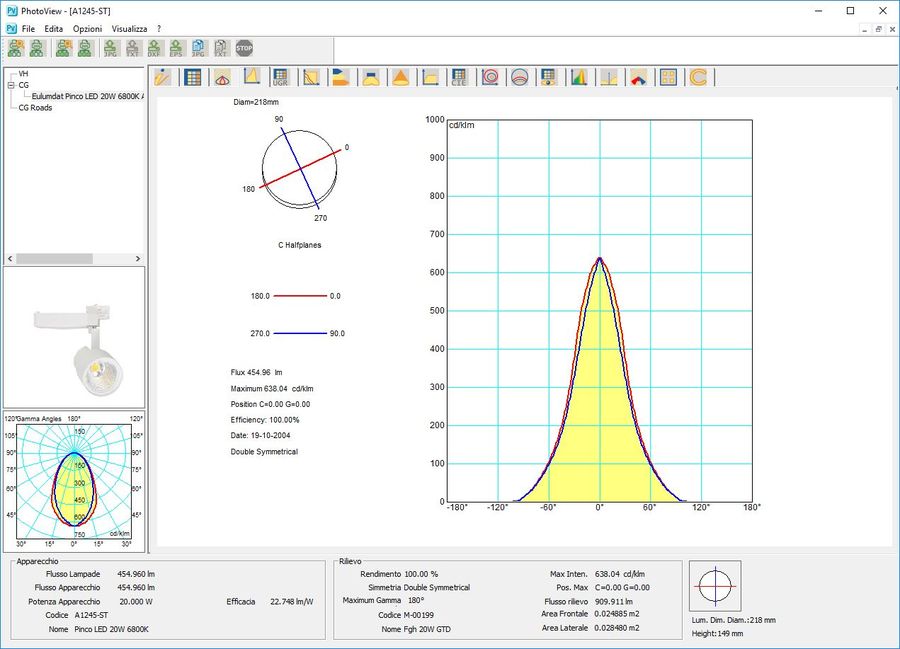The image size is (900, 649).
Task: Open the four-squares multi-view icon
Action: pos(668,77)
